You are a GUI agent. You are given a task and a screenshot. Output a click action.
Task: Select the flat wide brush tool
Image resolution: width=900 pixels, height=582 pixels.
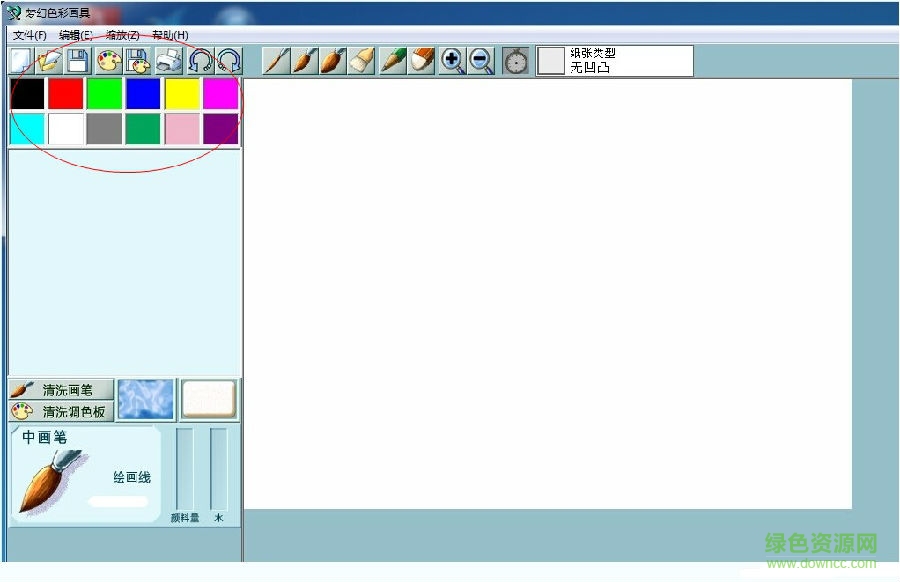point(362,61)
